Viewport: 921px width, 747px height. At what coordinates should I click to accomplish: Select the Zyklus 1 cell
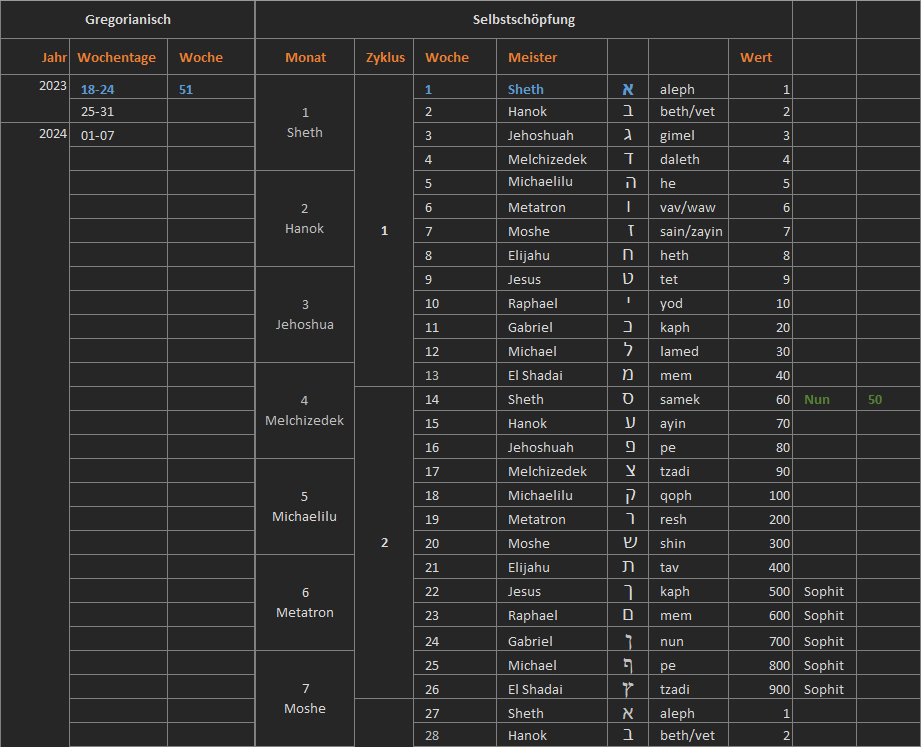tap(384, 230)
